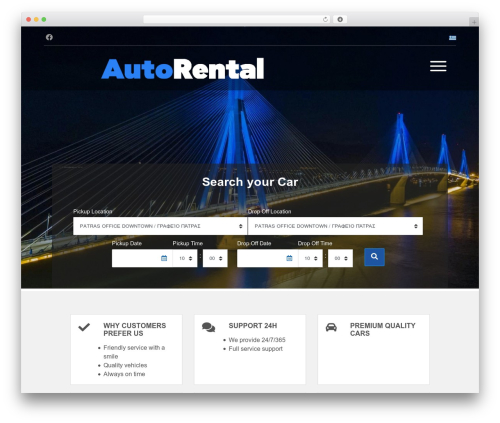Click the checkmark icon in Why Customers card
The height and width of the screenshot is (423, 500).
(x=84, y=327)
